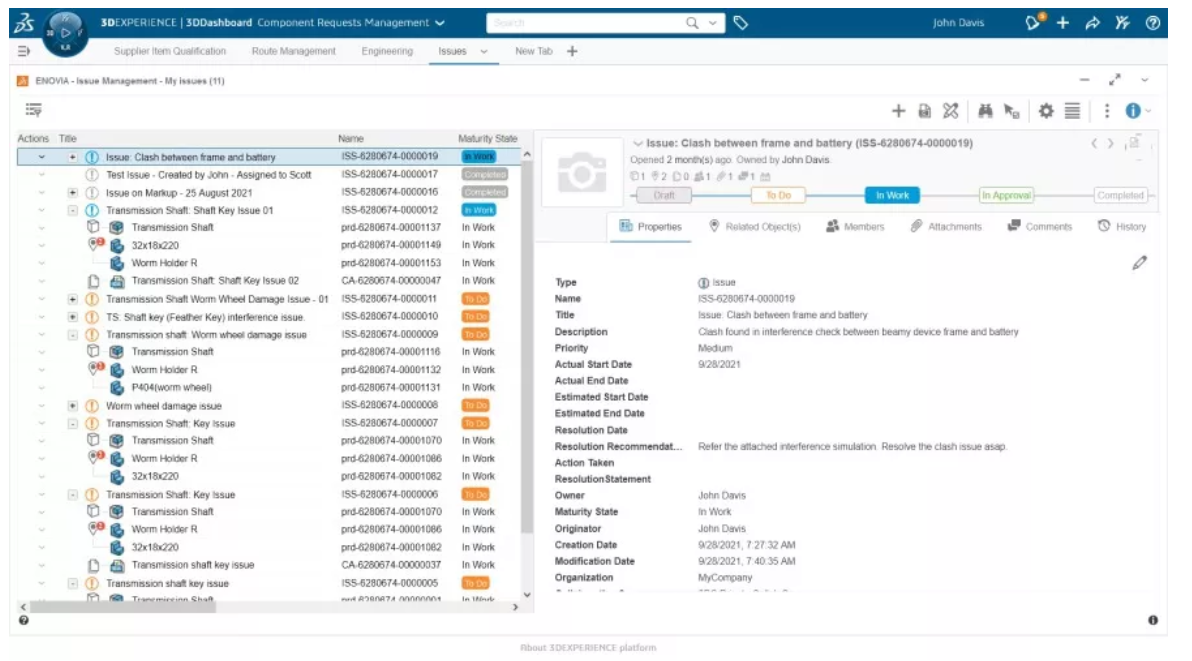Open the dashboard title dropdown arrow
1192x661 pixels.
(x=440, y=23)
